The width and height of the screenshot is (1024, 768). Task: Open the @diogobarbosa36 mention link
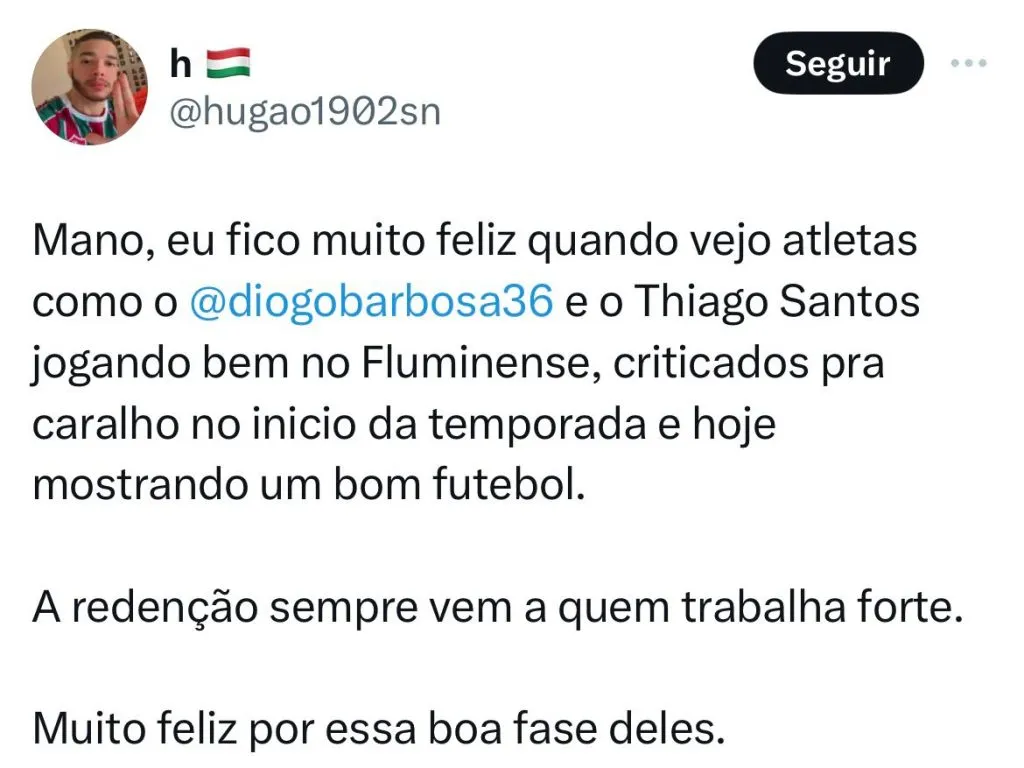[x=370, y=304]
